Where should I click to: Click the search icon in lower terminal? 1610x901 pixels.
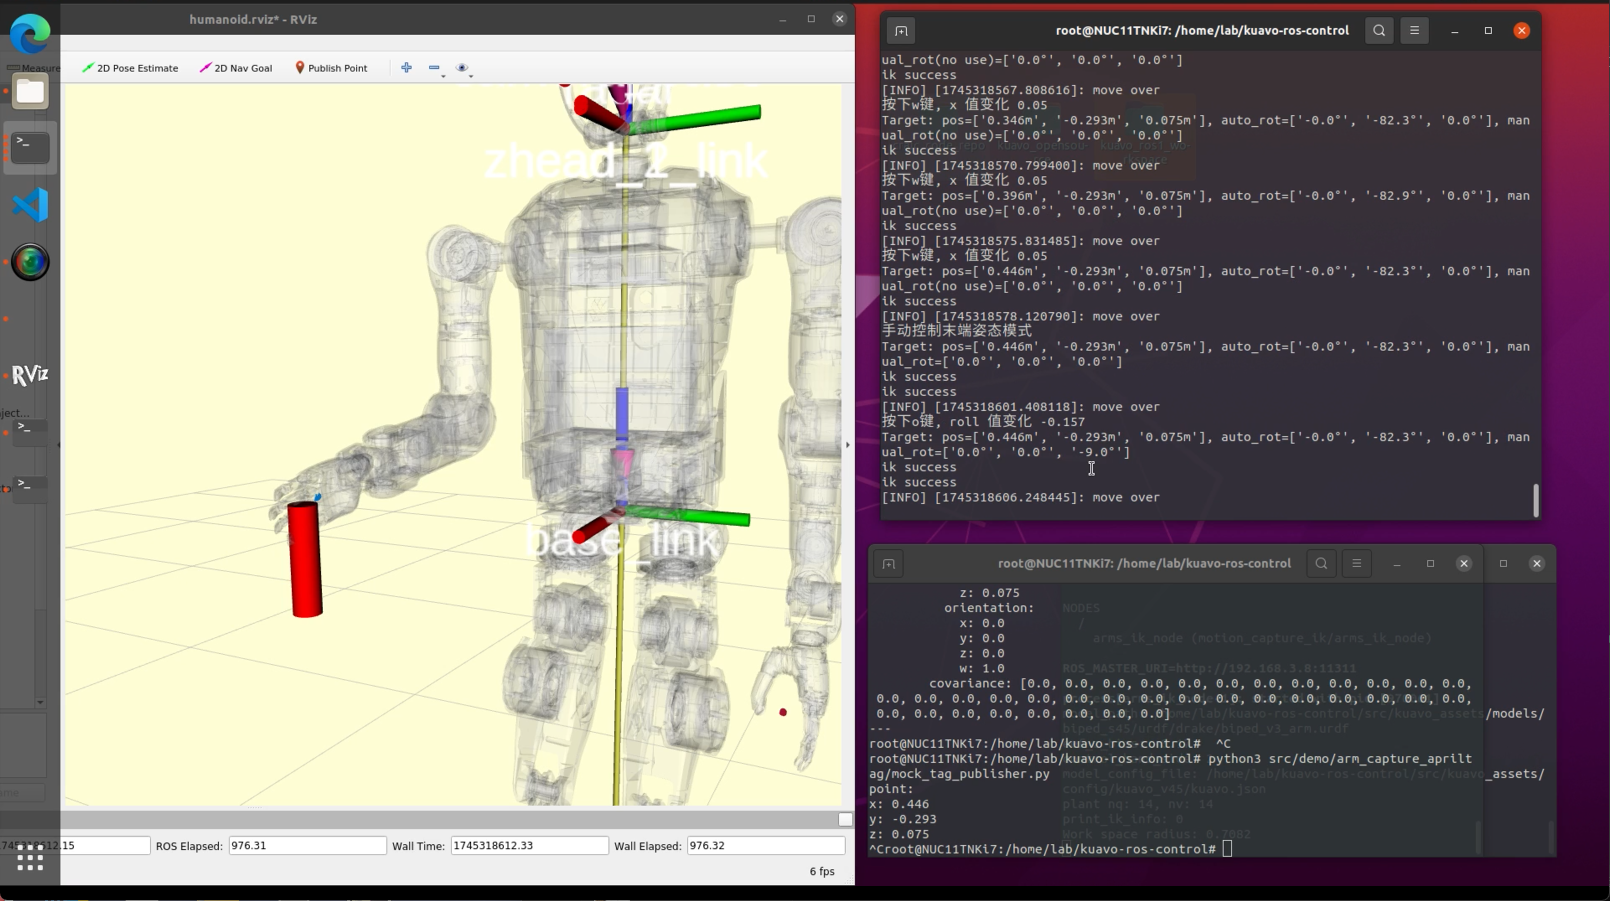[1321, 564]
